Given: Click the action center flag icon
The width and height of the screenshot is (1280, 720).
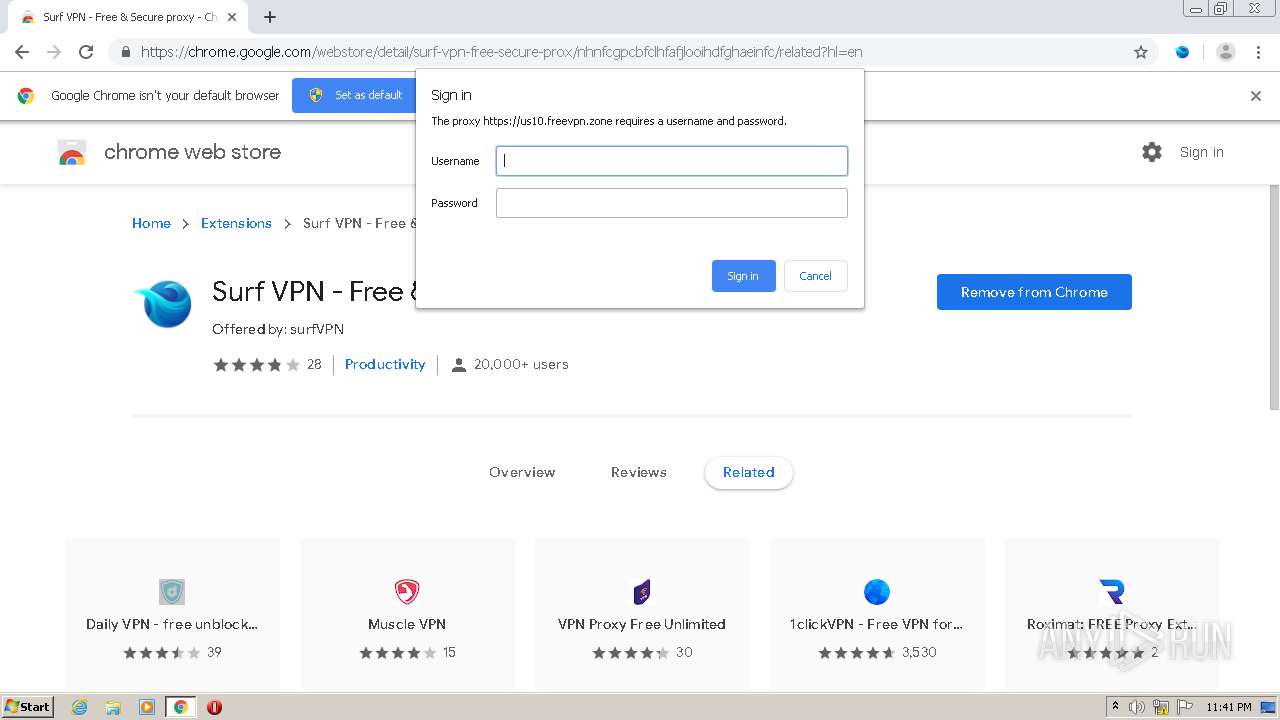Looking at the screenshot, I should click(x=1186, y=707).
